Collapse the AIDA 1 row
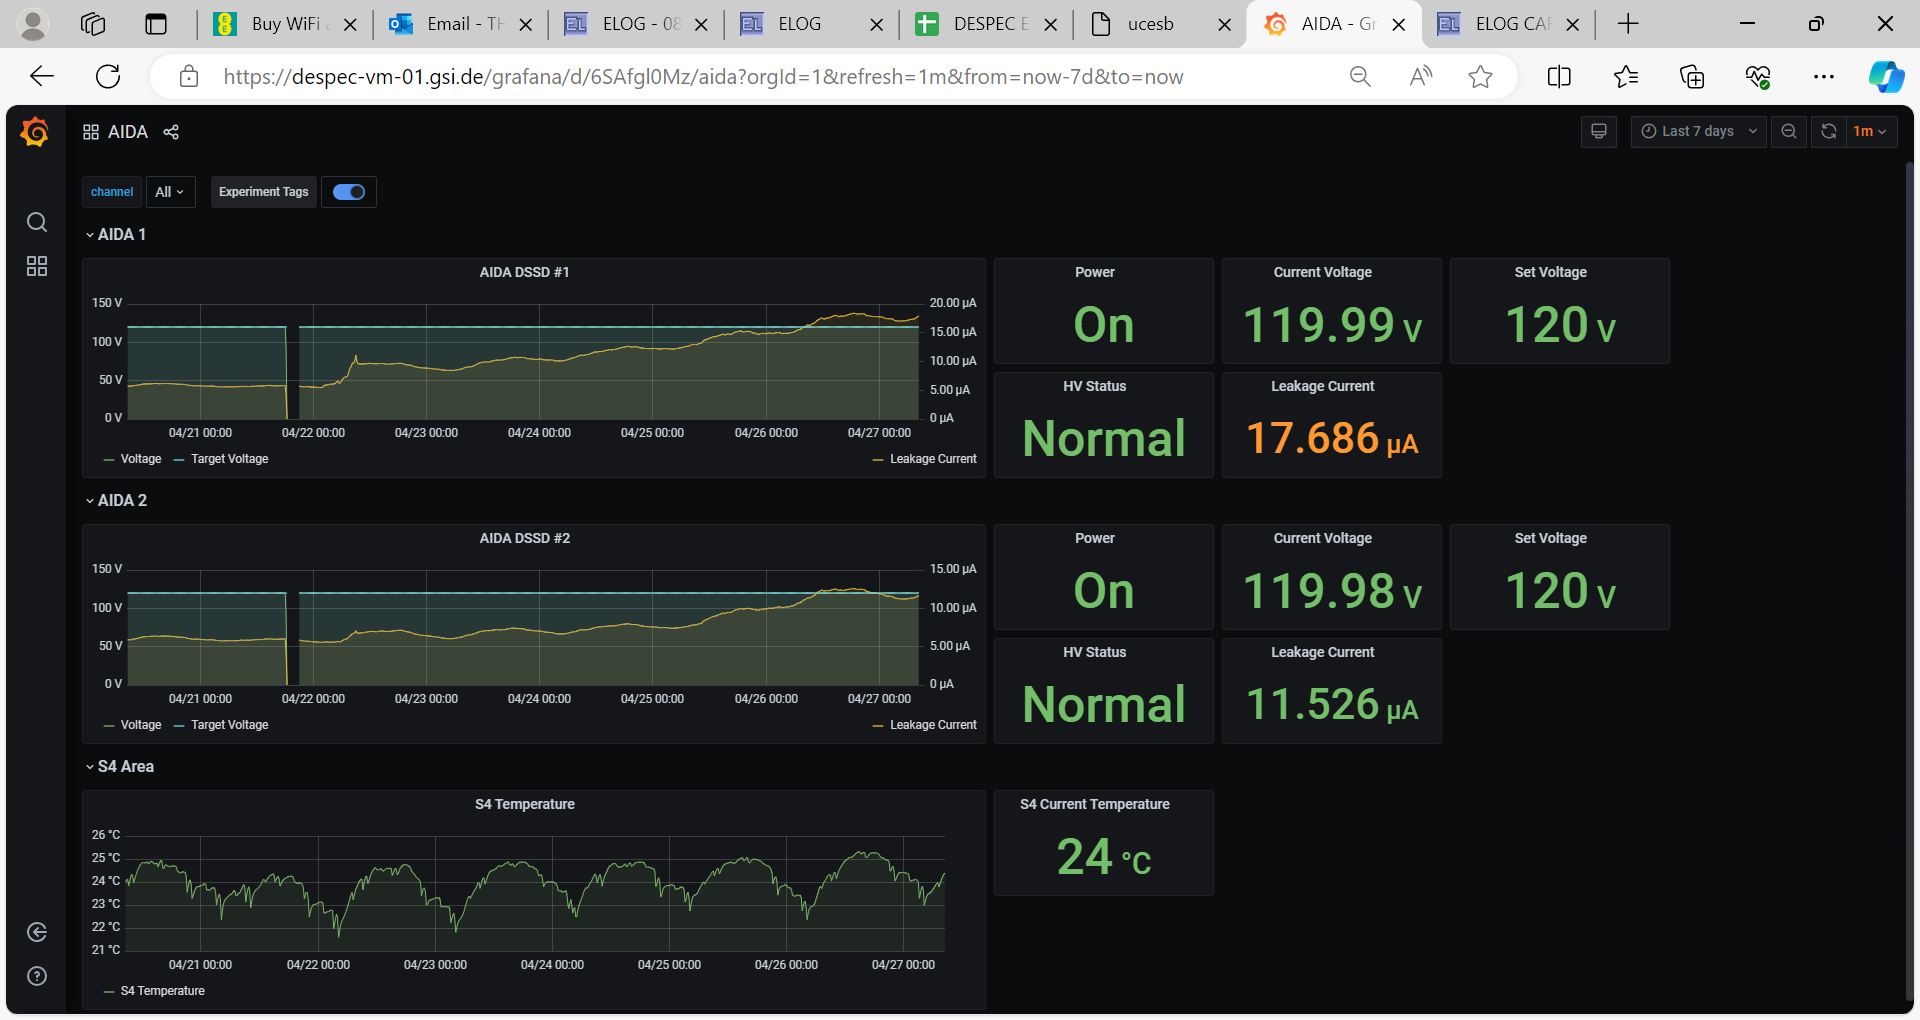1920x1020 pixels. (x=116, y=234)
